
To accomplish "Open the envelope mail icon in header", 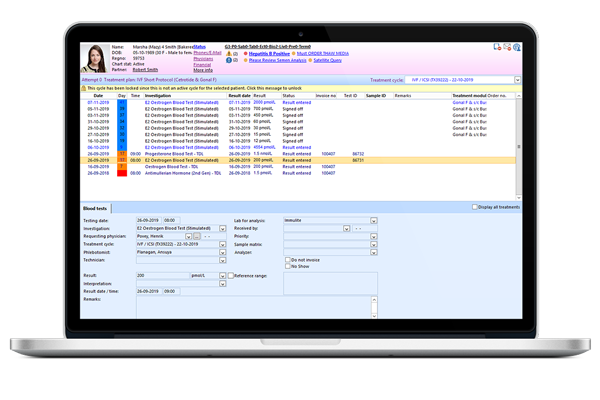I will [507, 47].
